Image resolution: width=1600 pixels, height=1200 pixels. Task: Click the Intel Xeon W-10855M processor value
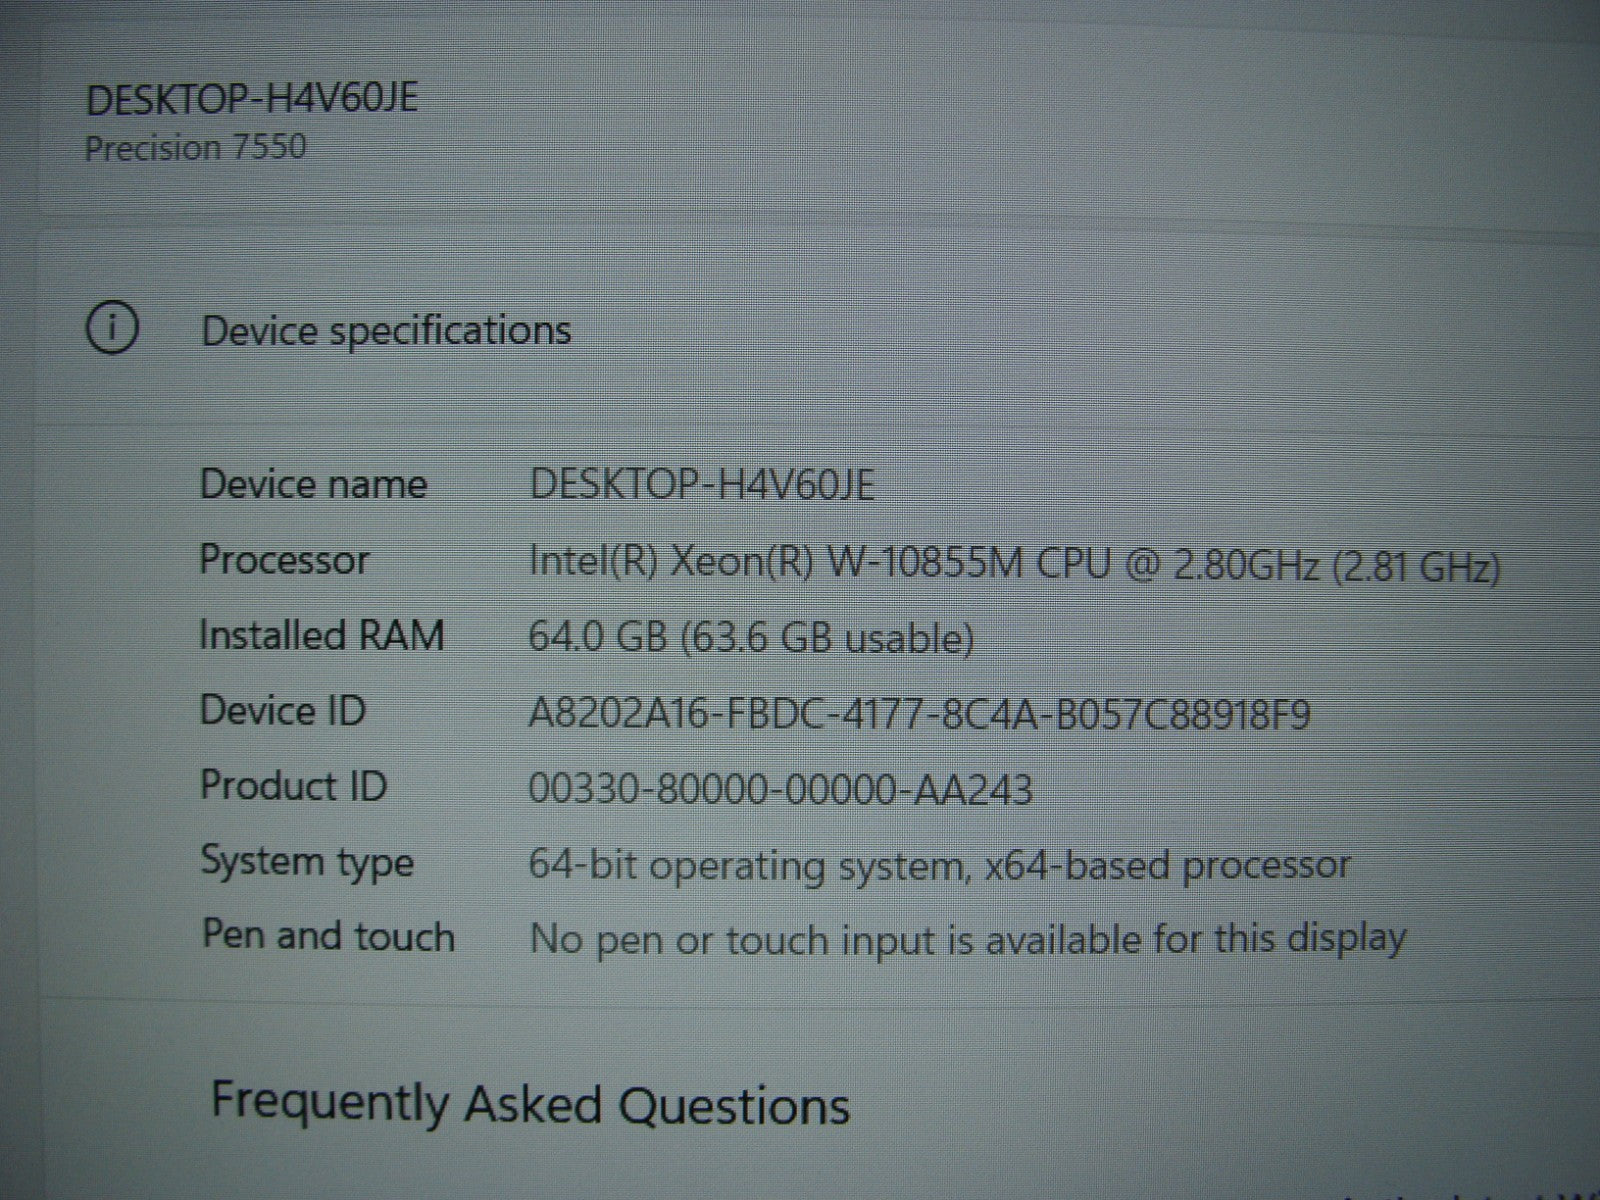(1014, 565)
